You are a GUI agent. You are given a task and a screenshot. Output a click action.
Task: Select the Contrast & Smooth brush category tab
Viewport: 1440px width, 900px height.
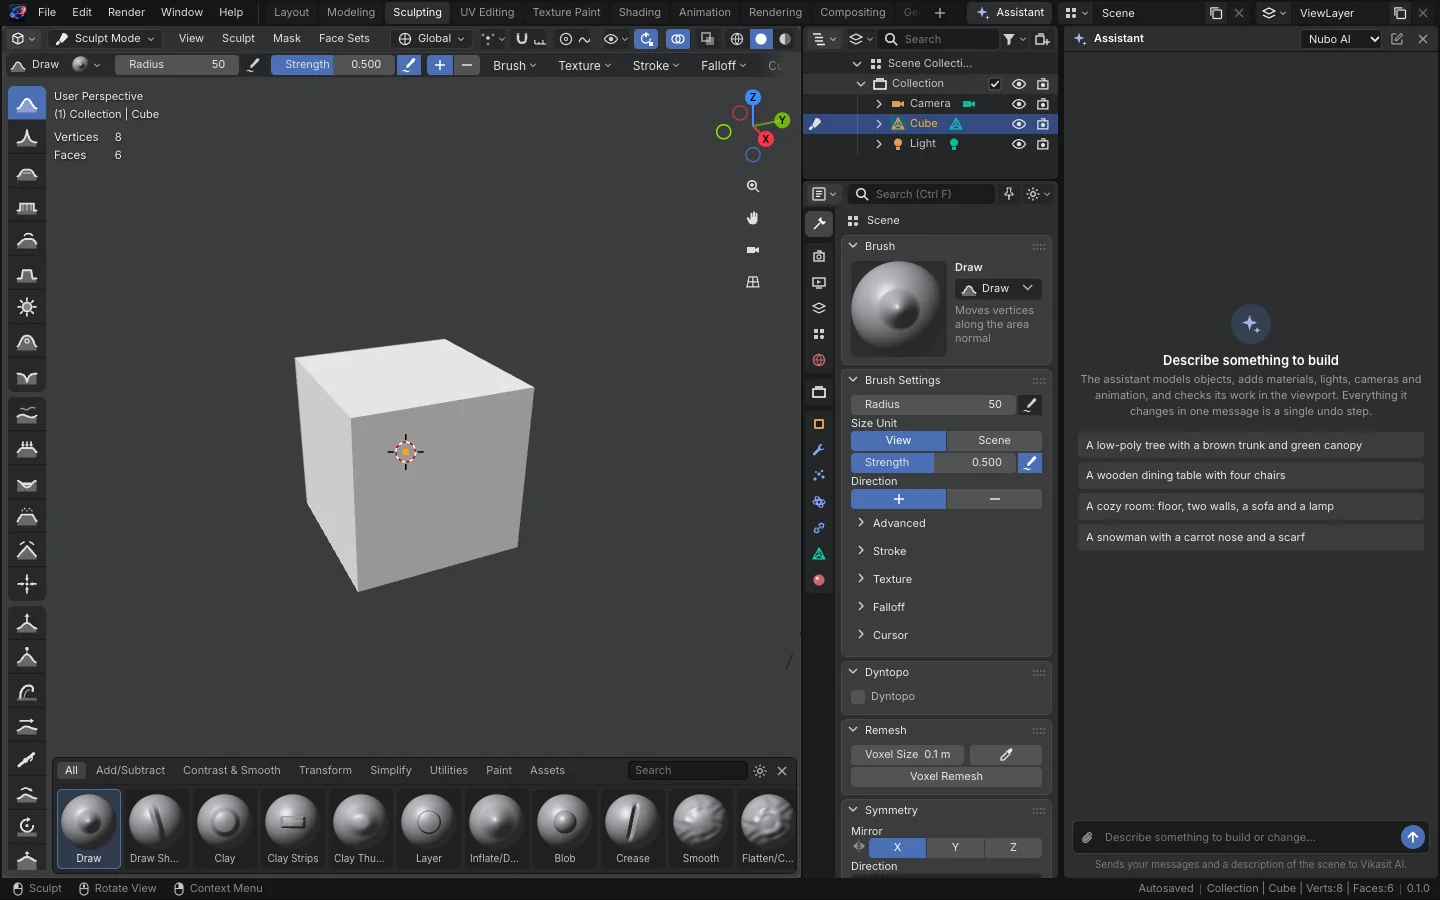click(231, 770)
